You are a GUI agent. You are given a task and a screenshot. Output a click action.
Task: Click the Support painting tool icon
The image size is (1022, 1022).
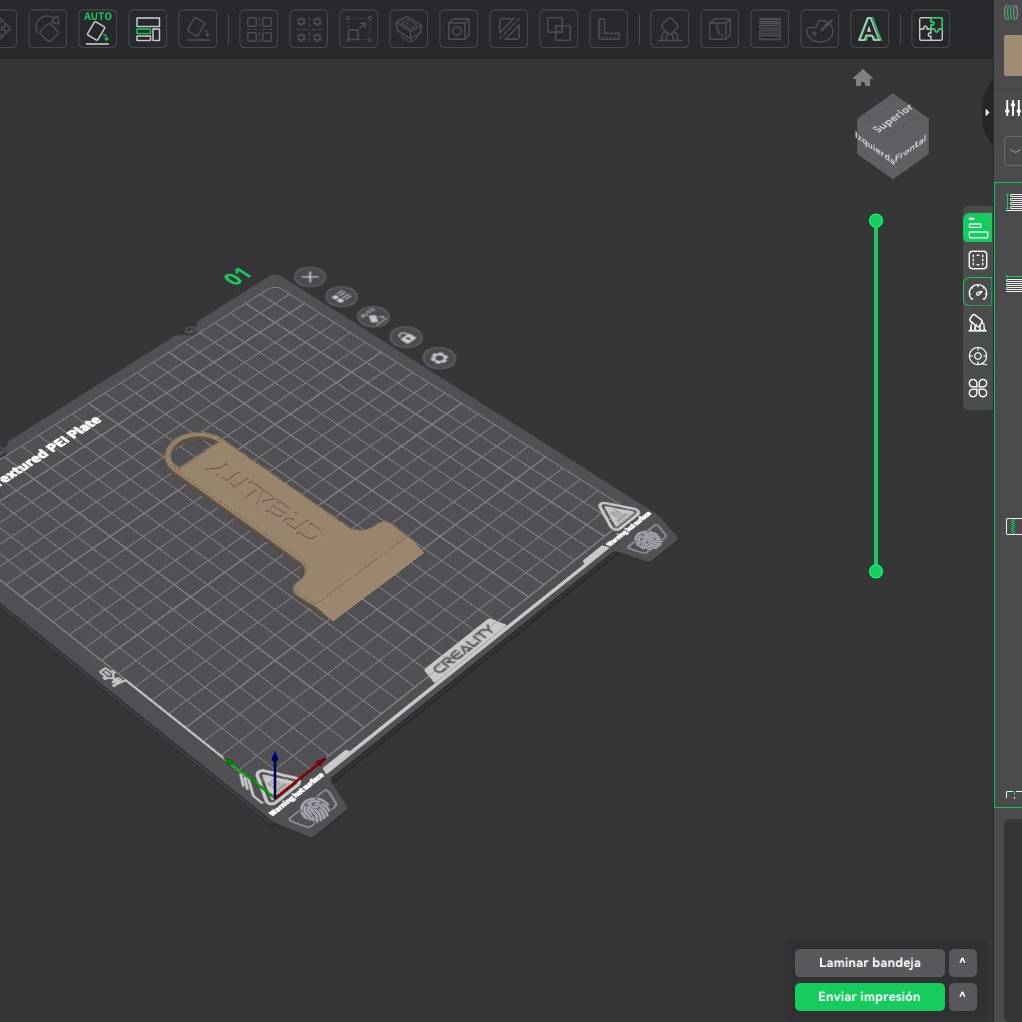669,30
